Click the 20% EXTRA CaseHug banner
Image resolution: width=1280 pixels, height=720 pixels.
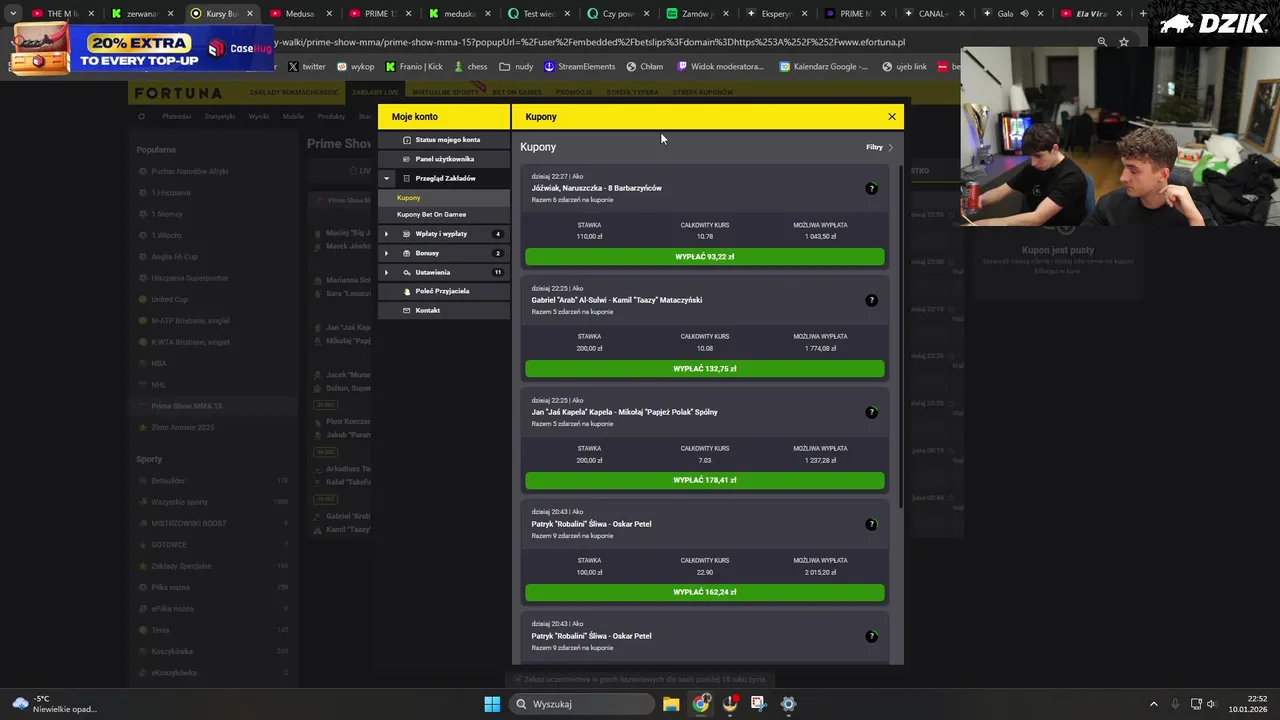pos(144,50)
